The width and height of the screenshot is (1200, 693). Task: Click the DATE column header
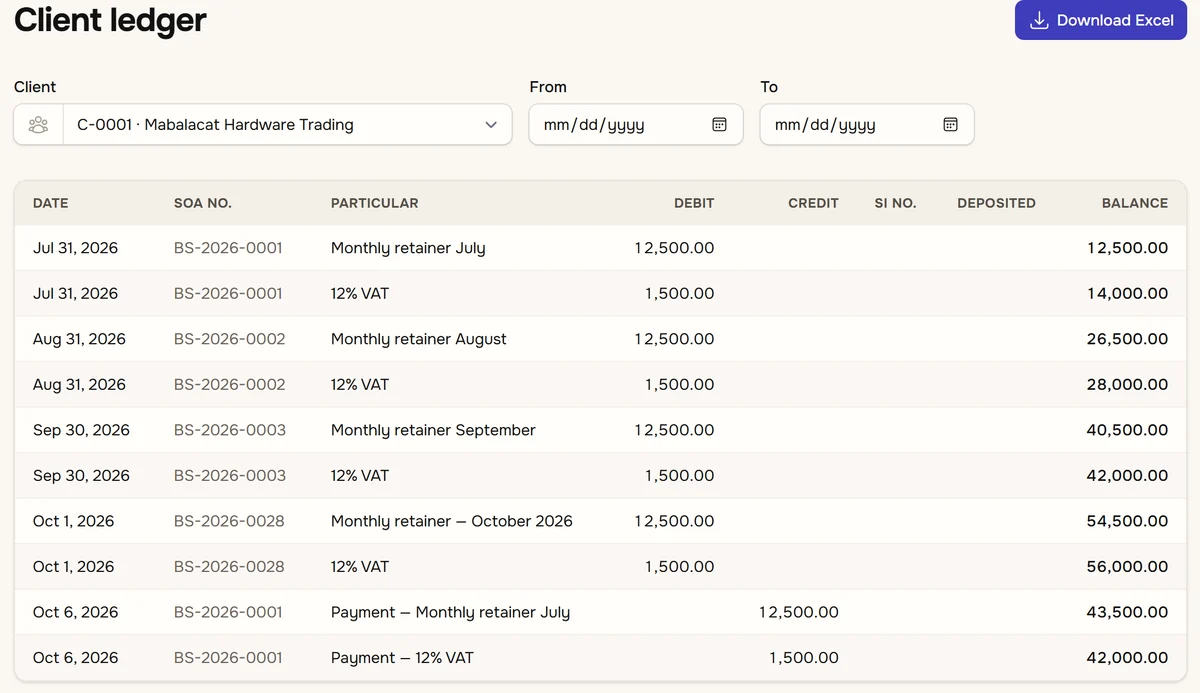pos(51,203)
